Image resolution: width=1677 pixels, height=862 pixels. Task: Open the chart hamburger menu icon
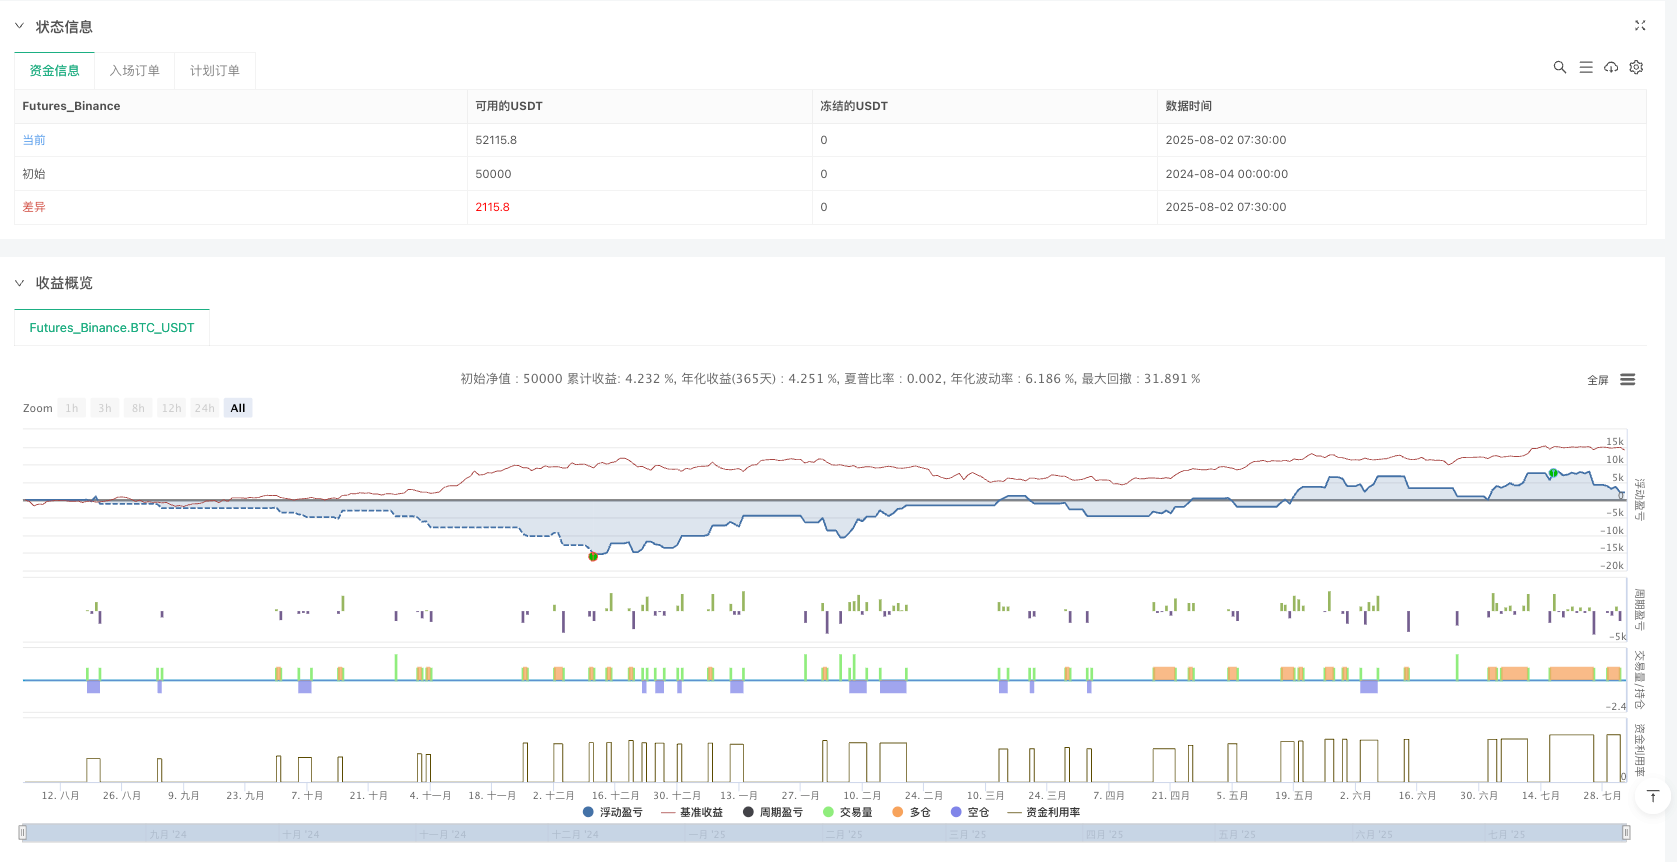pos(1628,380)
